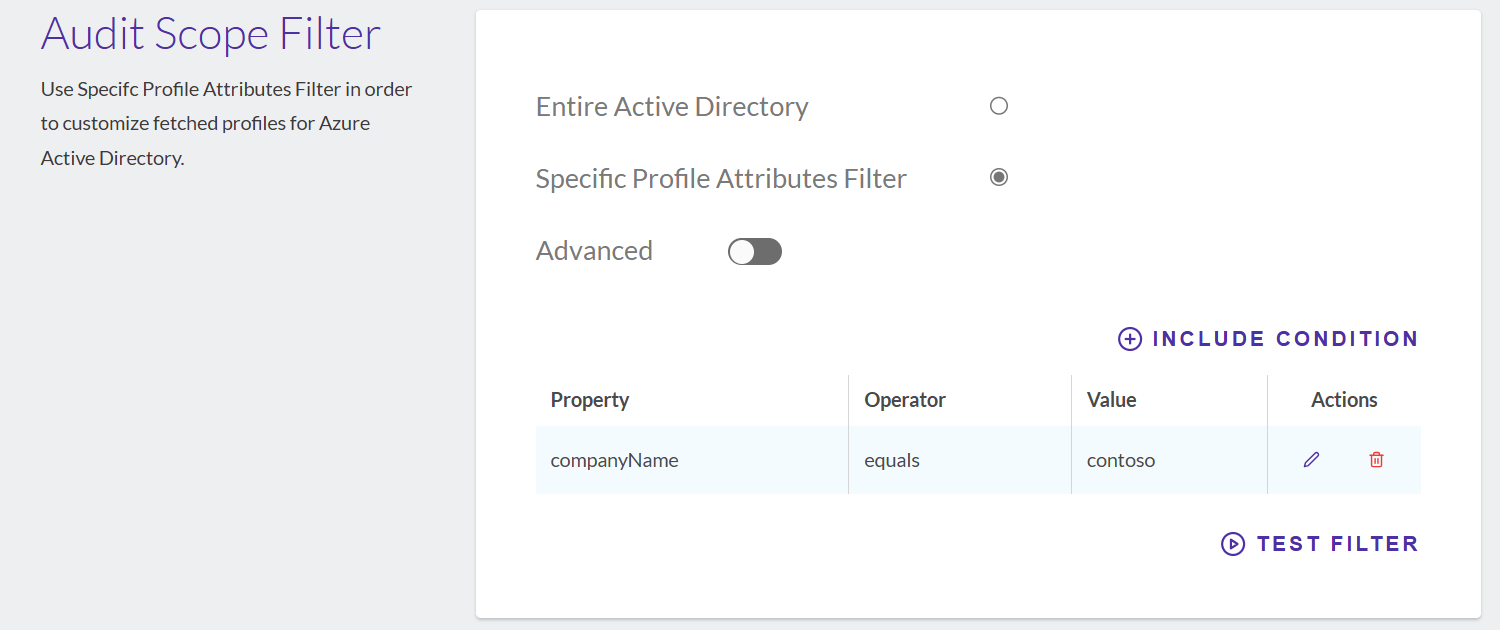Click the plus circle icon beside Include Condition
The height and width of the screenshot is (630, 1500).
tap(1129, 339)
